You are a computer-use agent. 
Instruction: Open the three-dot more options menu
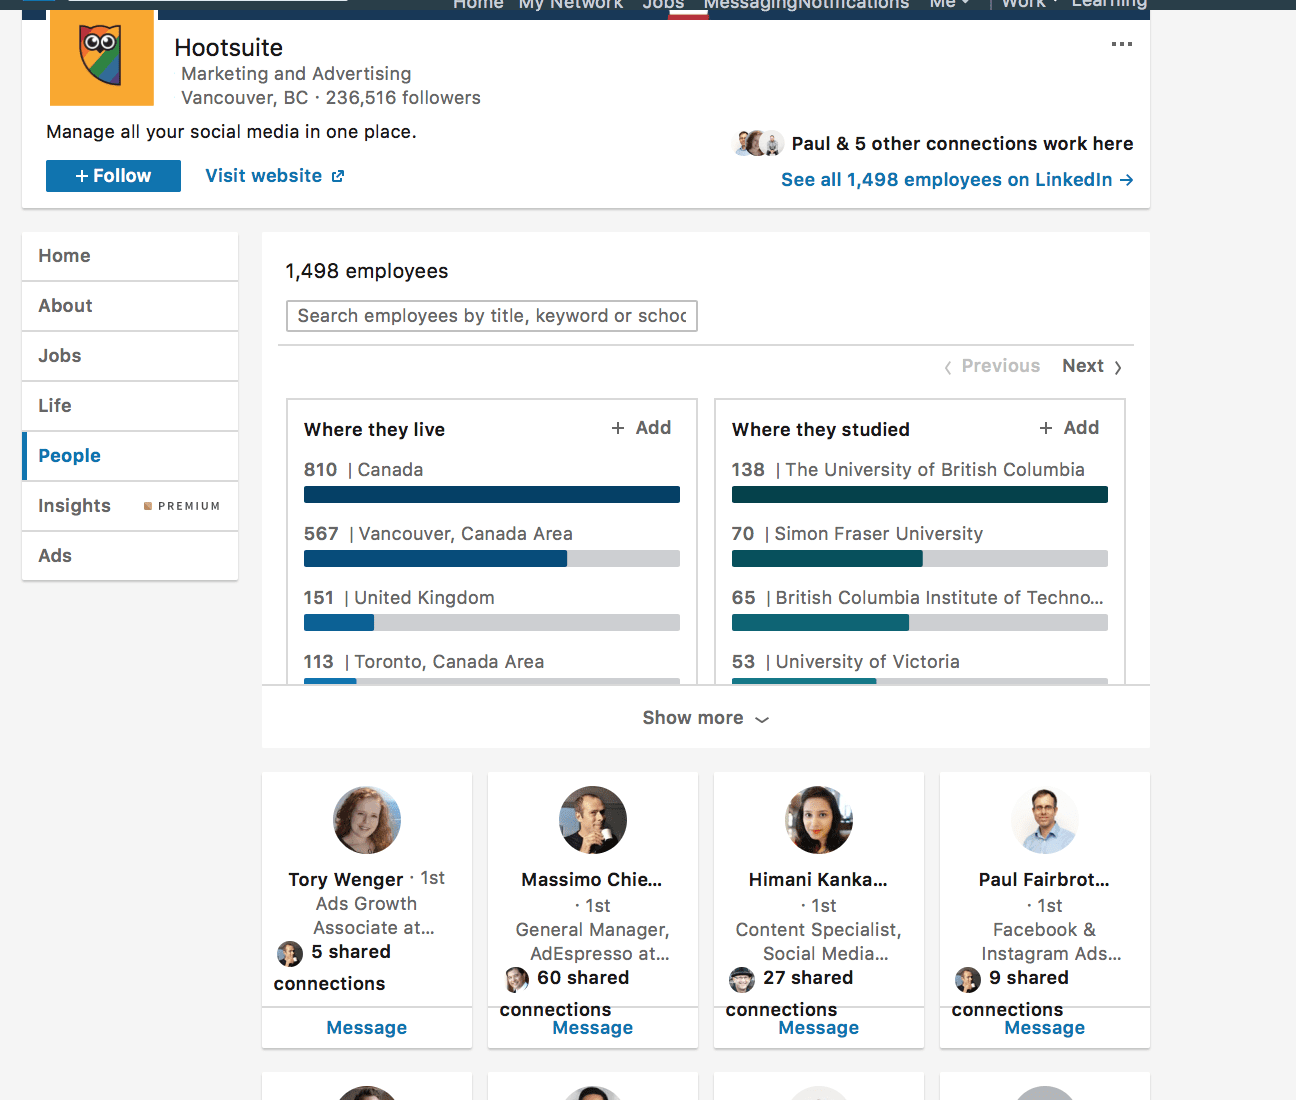1122,44
